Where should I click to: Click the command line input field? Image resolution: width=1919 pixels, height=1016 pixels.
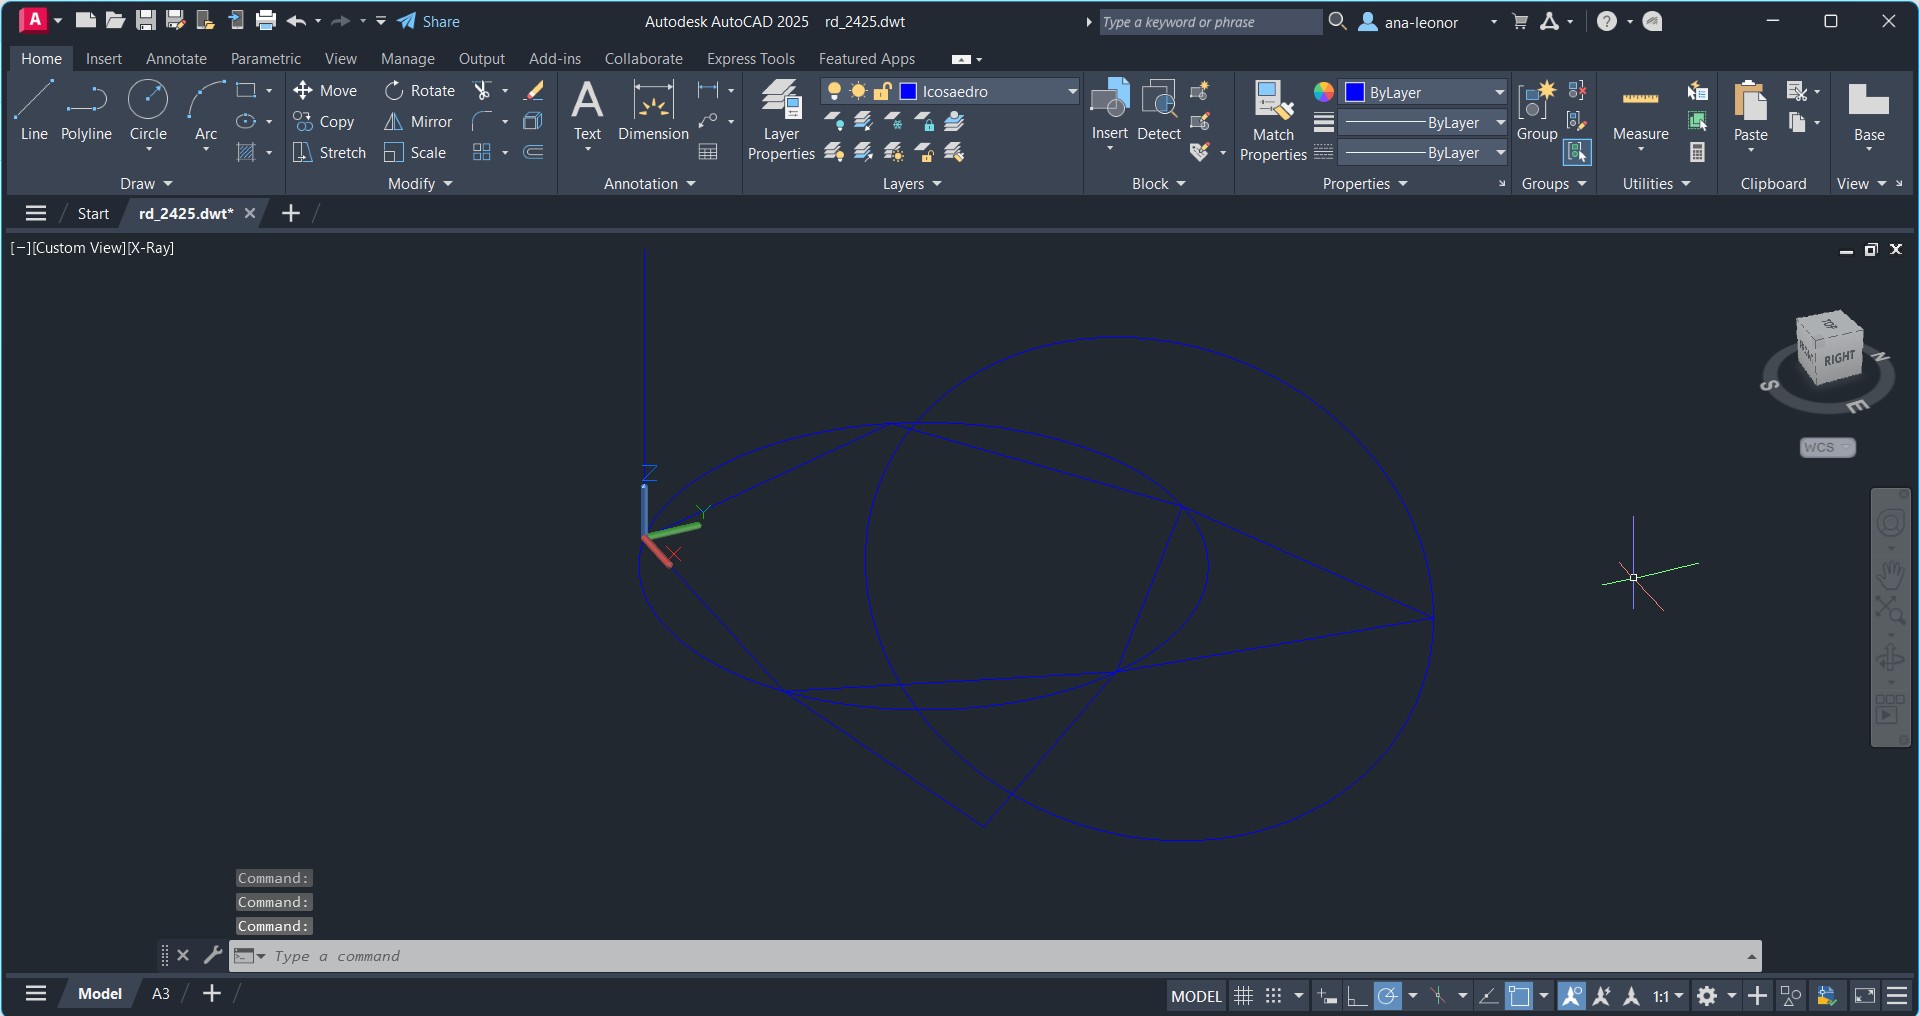tap(990, 957)
